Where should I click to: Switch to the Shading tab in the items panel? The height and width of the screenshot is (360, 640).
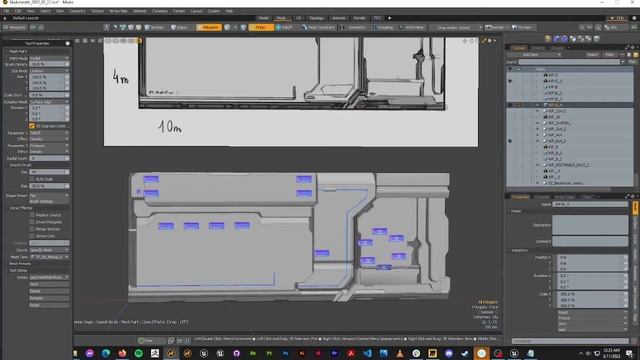click(538, 48)
